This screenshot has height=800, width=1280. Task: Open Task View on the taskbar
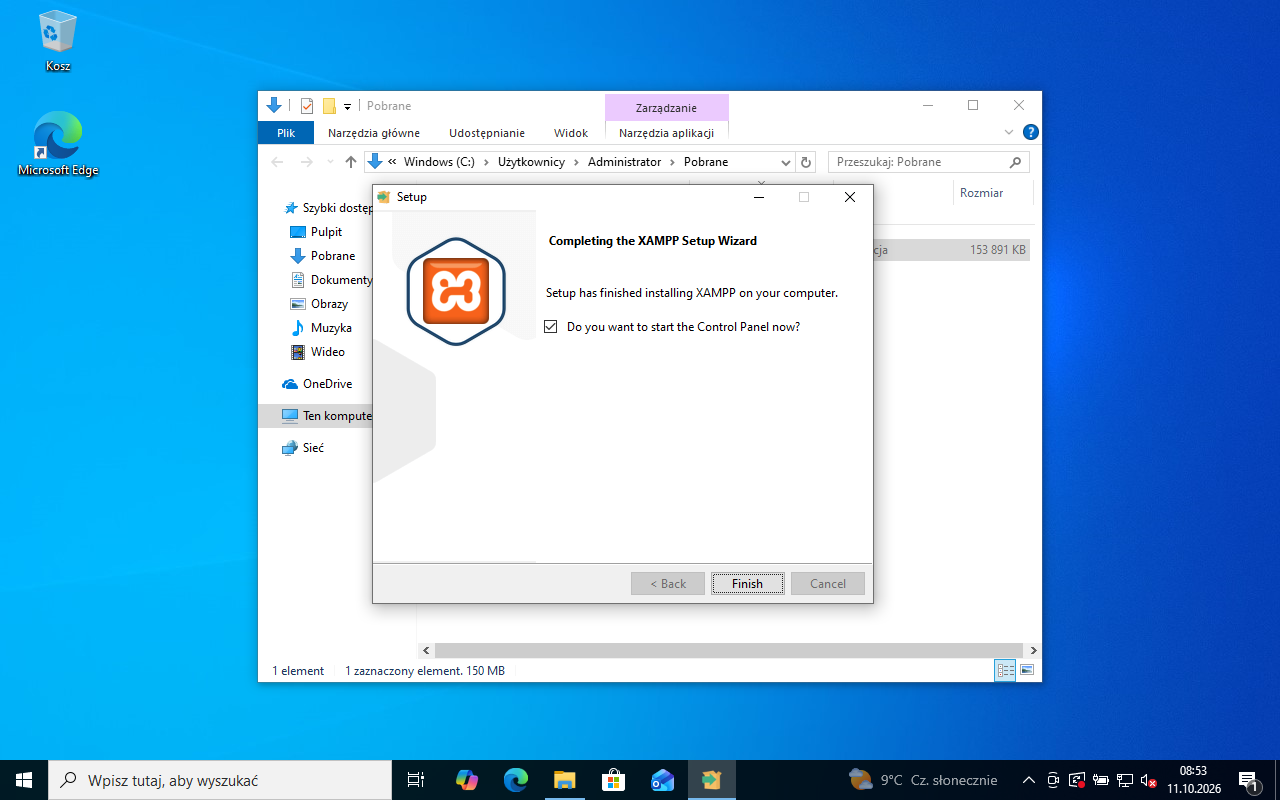point(416,780)
